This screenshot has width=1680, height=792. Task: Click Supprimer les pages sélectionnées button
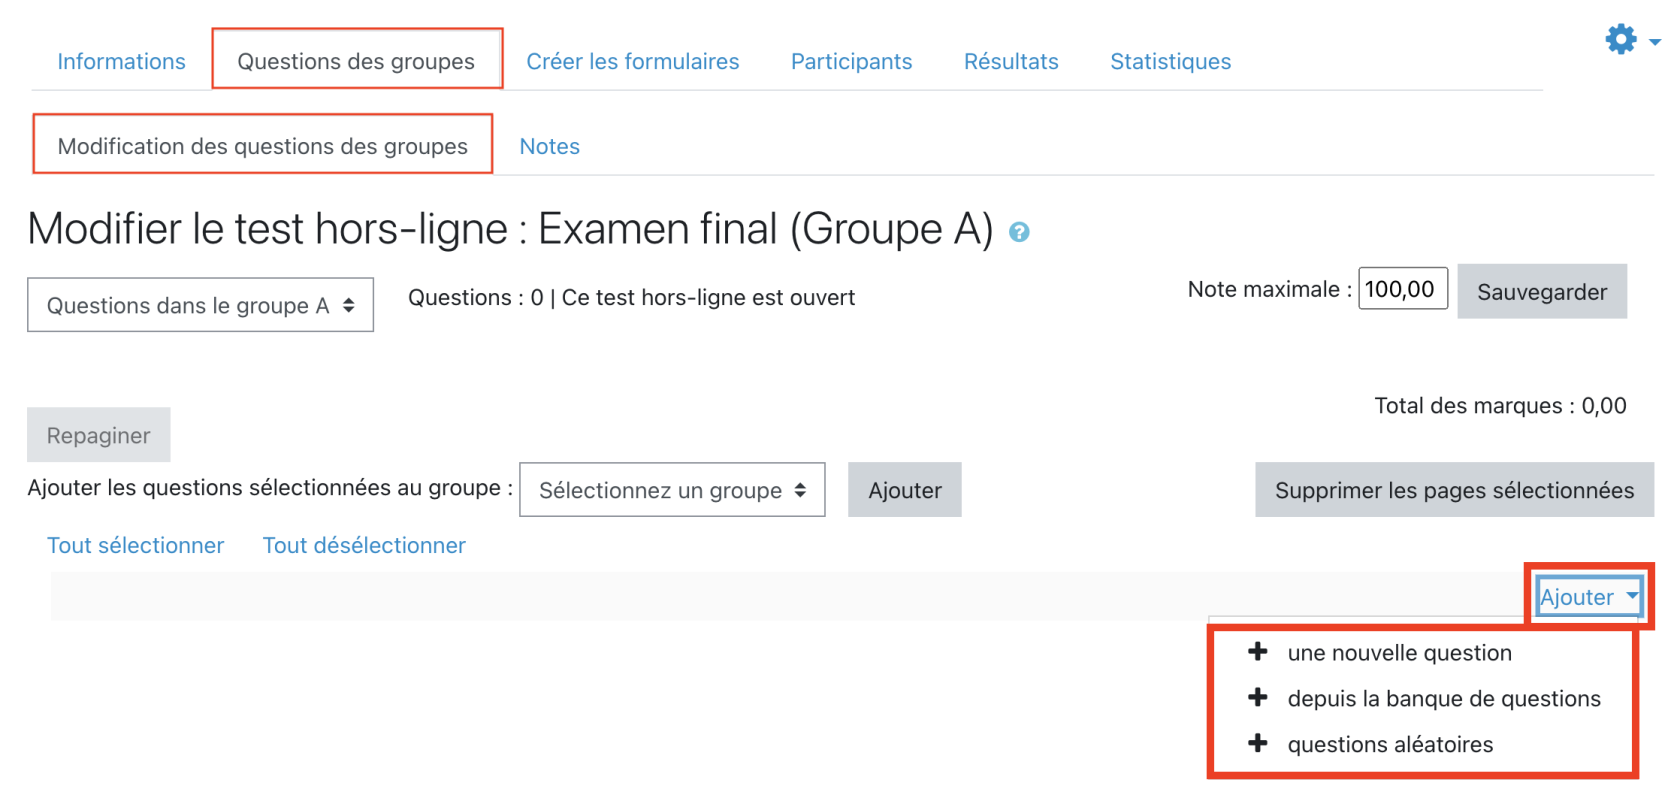1453,490
